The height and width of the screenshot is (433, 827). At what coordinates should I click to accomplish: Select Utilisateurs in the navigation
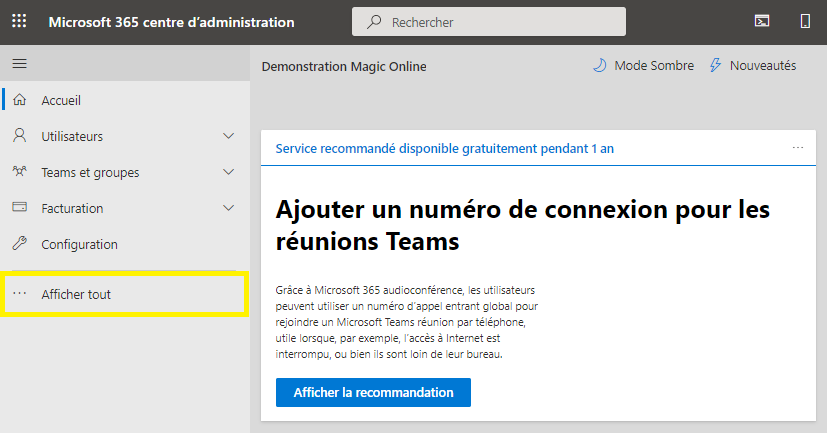[124, 136]
